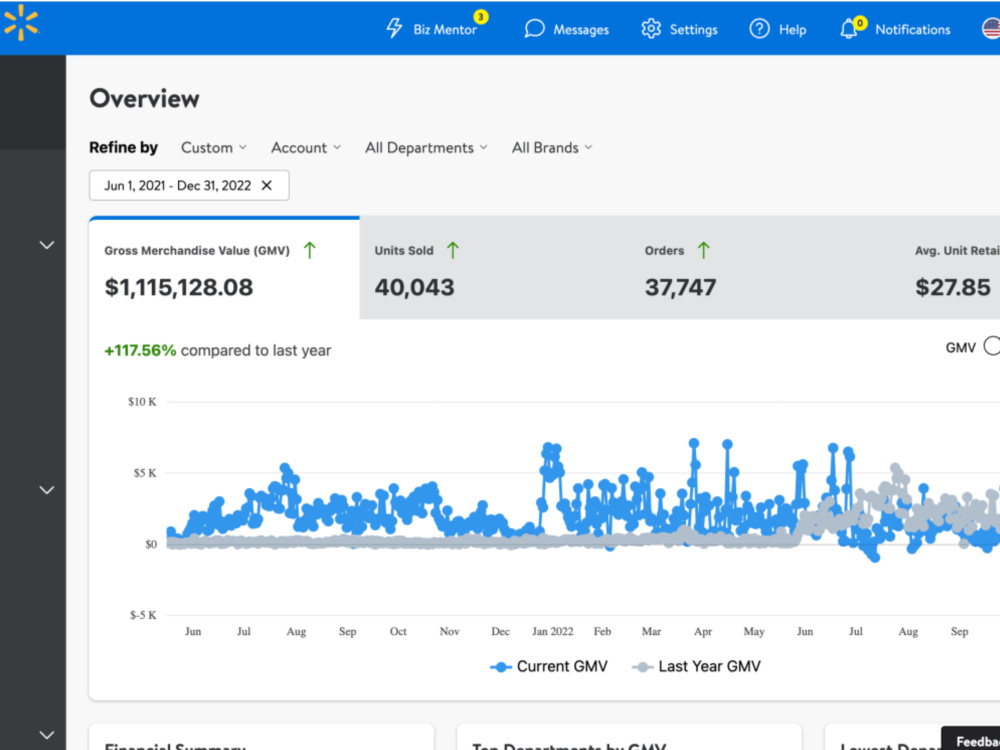Expand the All Brands dropdown
This screenshot has height=750, width=1000.
(x=552, y=147)
